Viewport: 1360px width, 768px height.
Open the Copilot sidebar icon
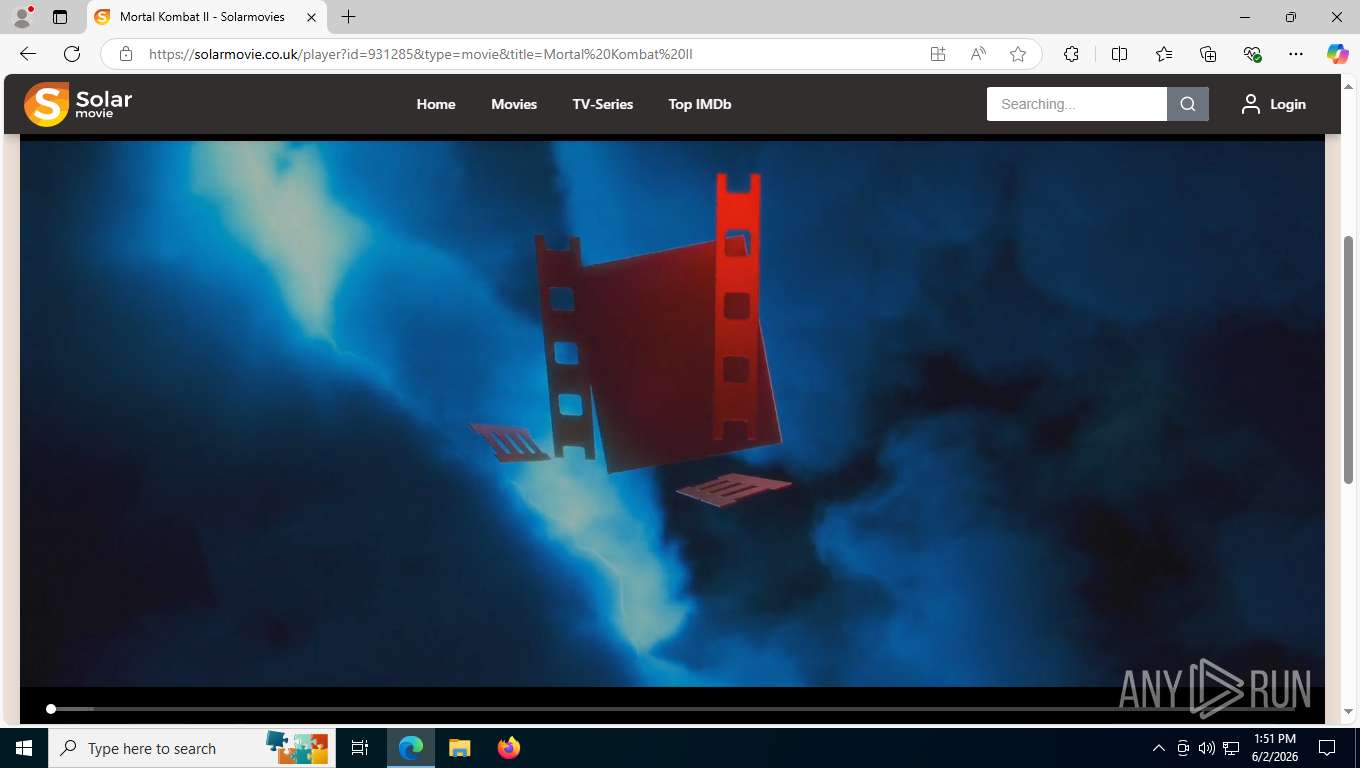click(1338, 54)
